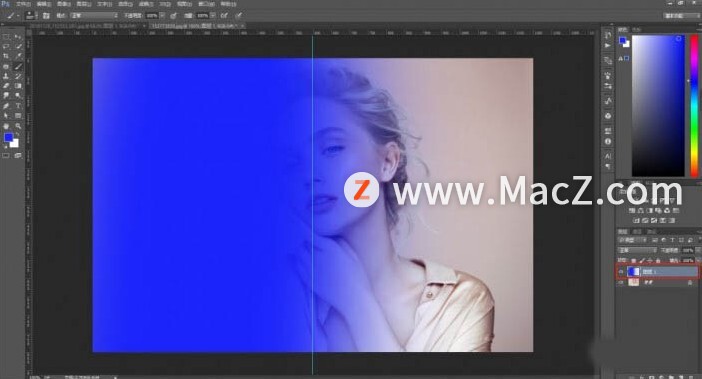
Task: Select the Quick Selection tool
Action: (18, 47)
